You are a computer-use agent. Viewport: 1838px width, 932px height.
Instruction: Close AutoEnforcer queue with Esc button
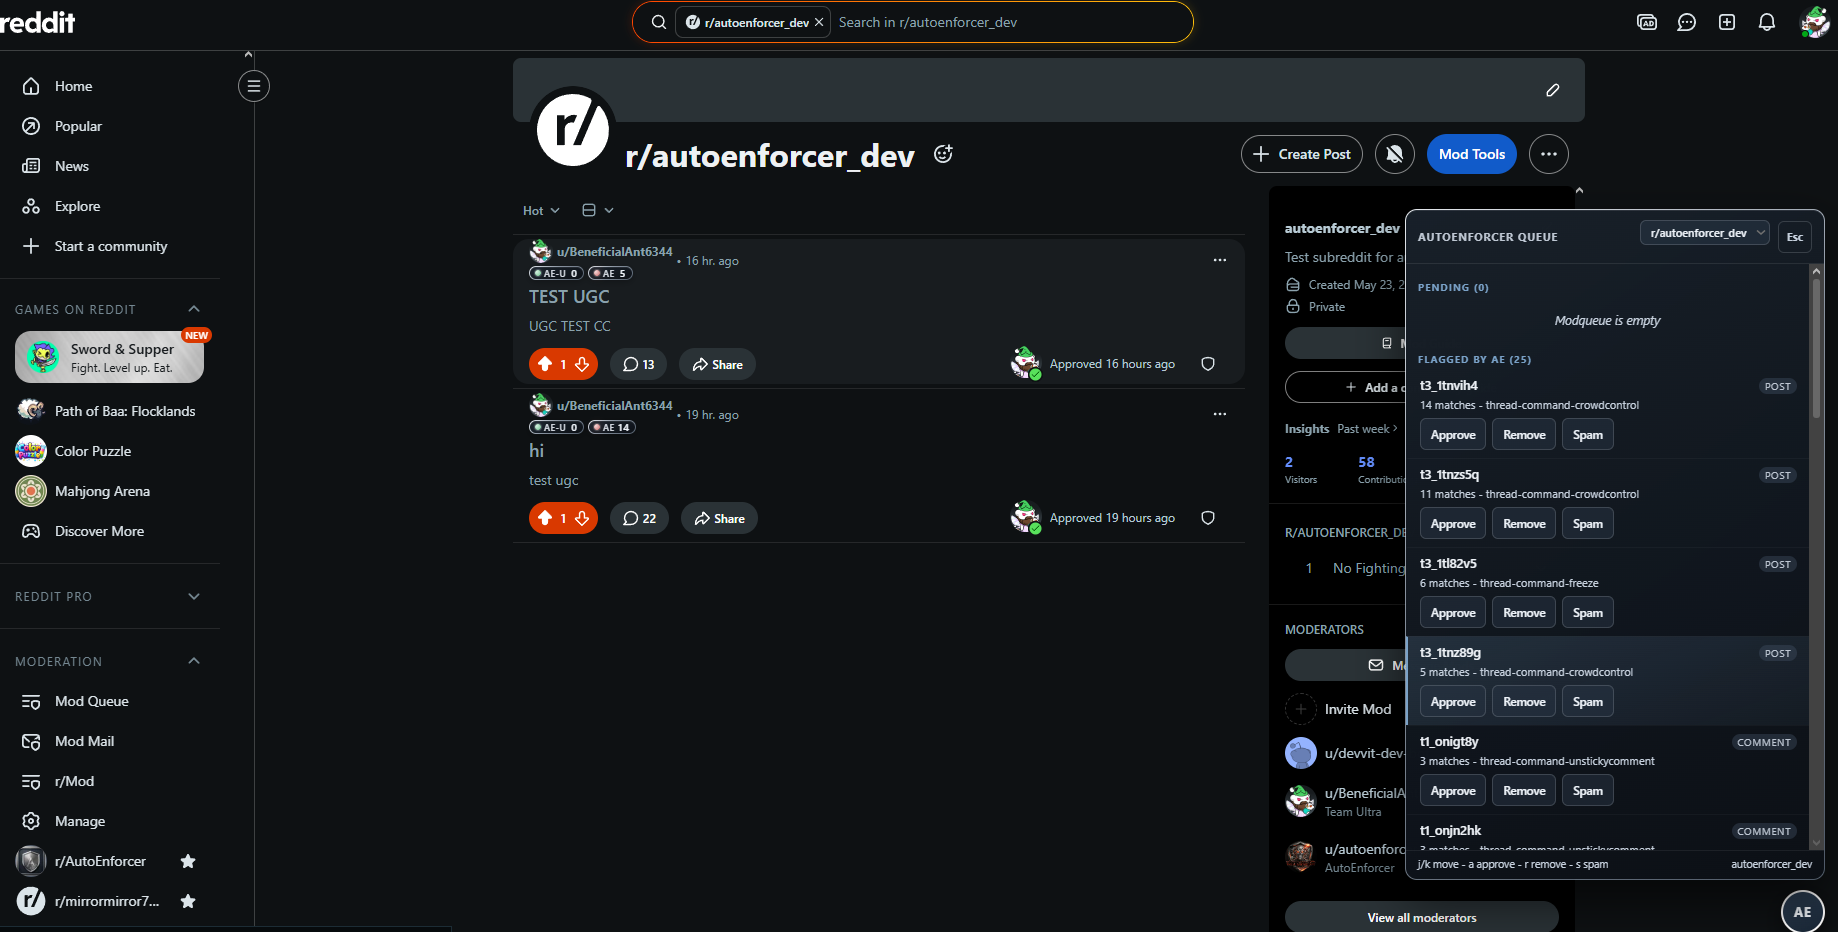(x=1795, y=237)
